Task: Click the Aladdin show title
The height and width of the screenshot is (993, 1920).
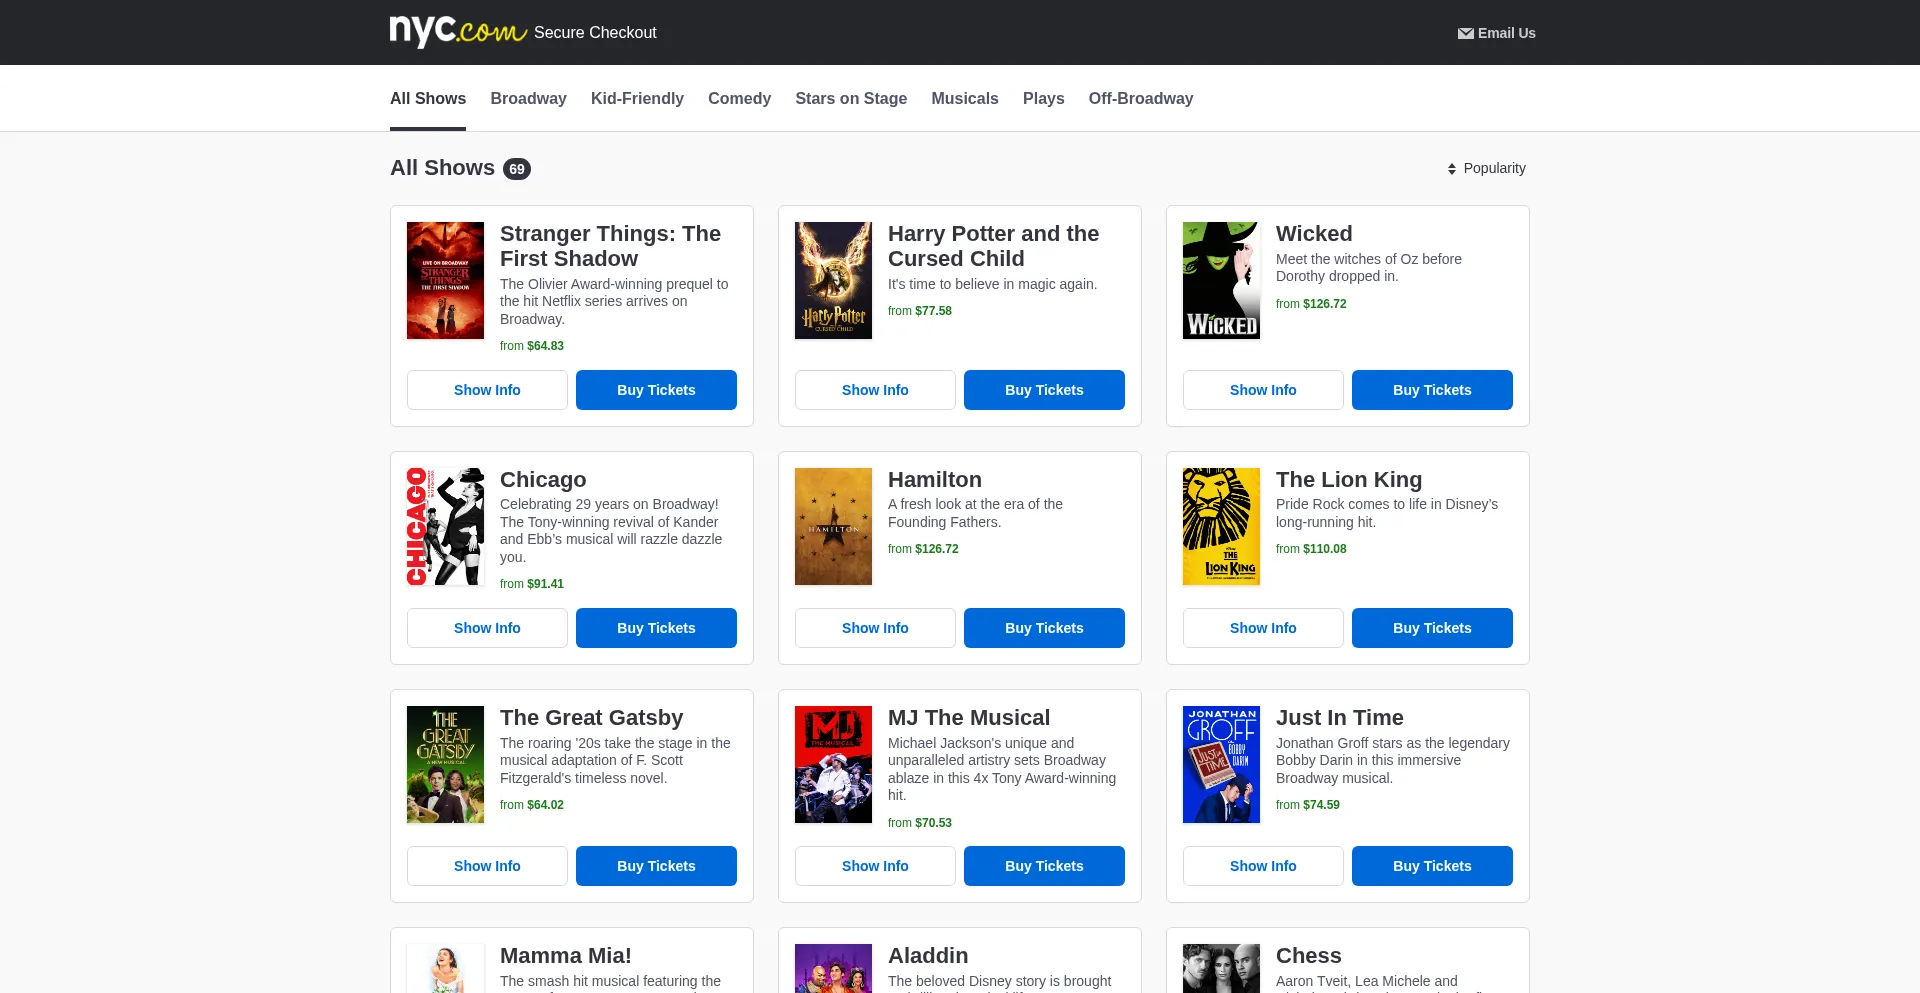Action: point(928,956)
